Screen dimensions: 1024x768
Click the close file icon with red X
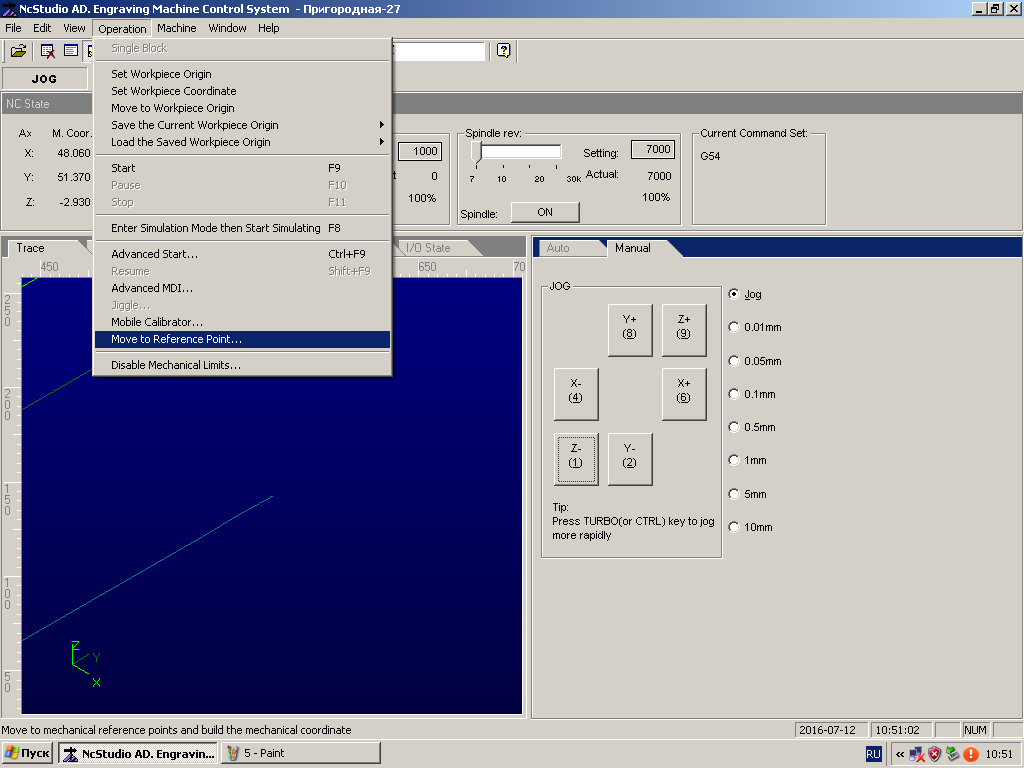pos(48,51)
